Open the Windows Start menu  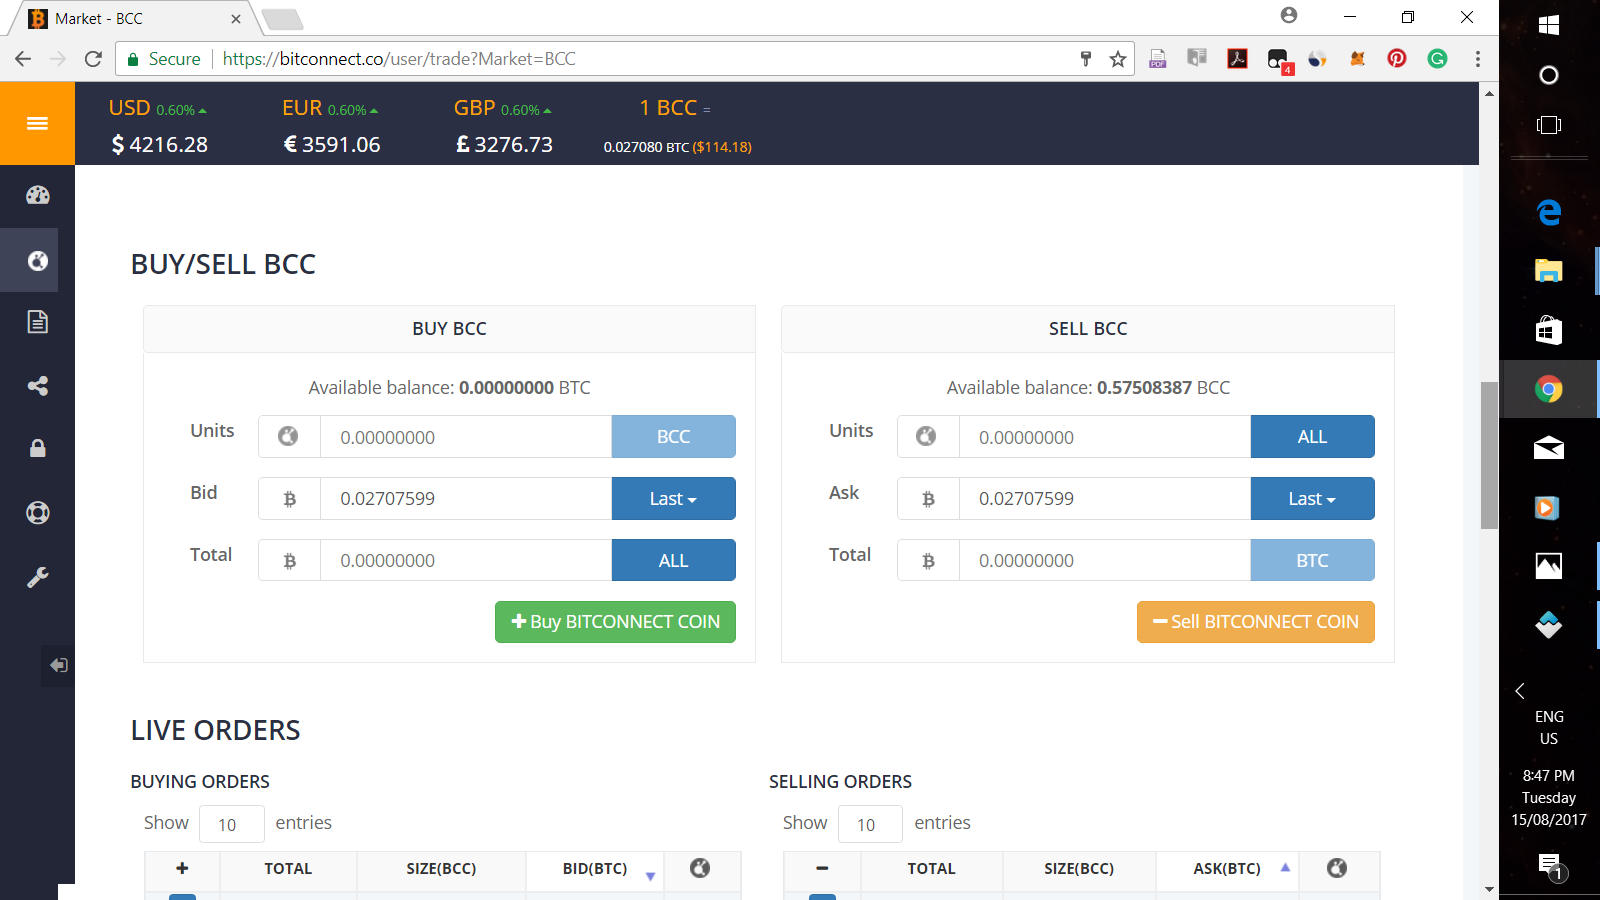1549,25
